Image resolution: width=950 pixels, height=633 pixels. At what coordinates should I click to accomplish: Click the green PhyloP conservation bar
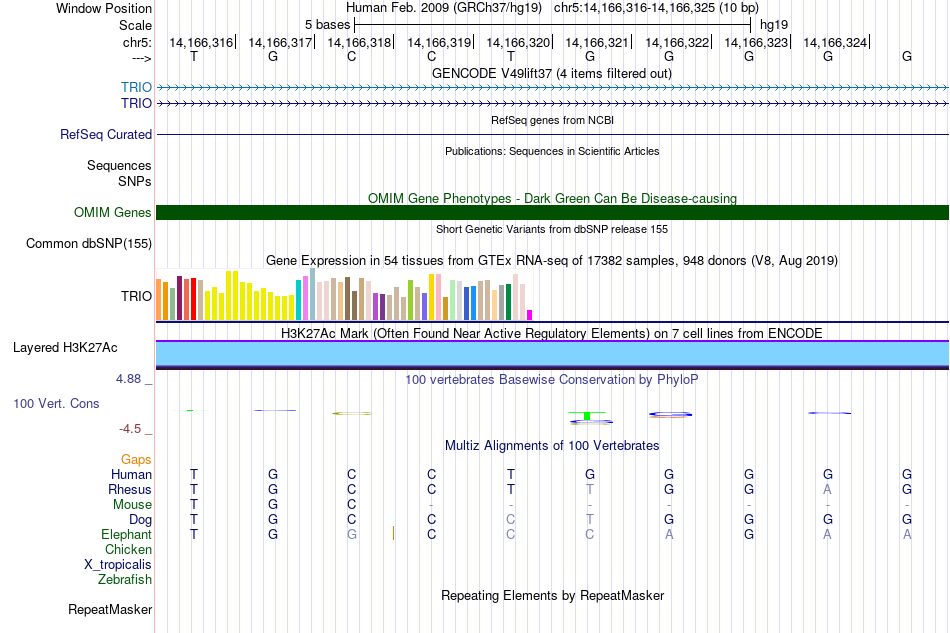[x=586, y=416]
